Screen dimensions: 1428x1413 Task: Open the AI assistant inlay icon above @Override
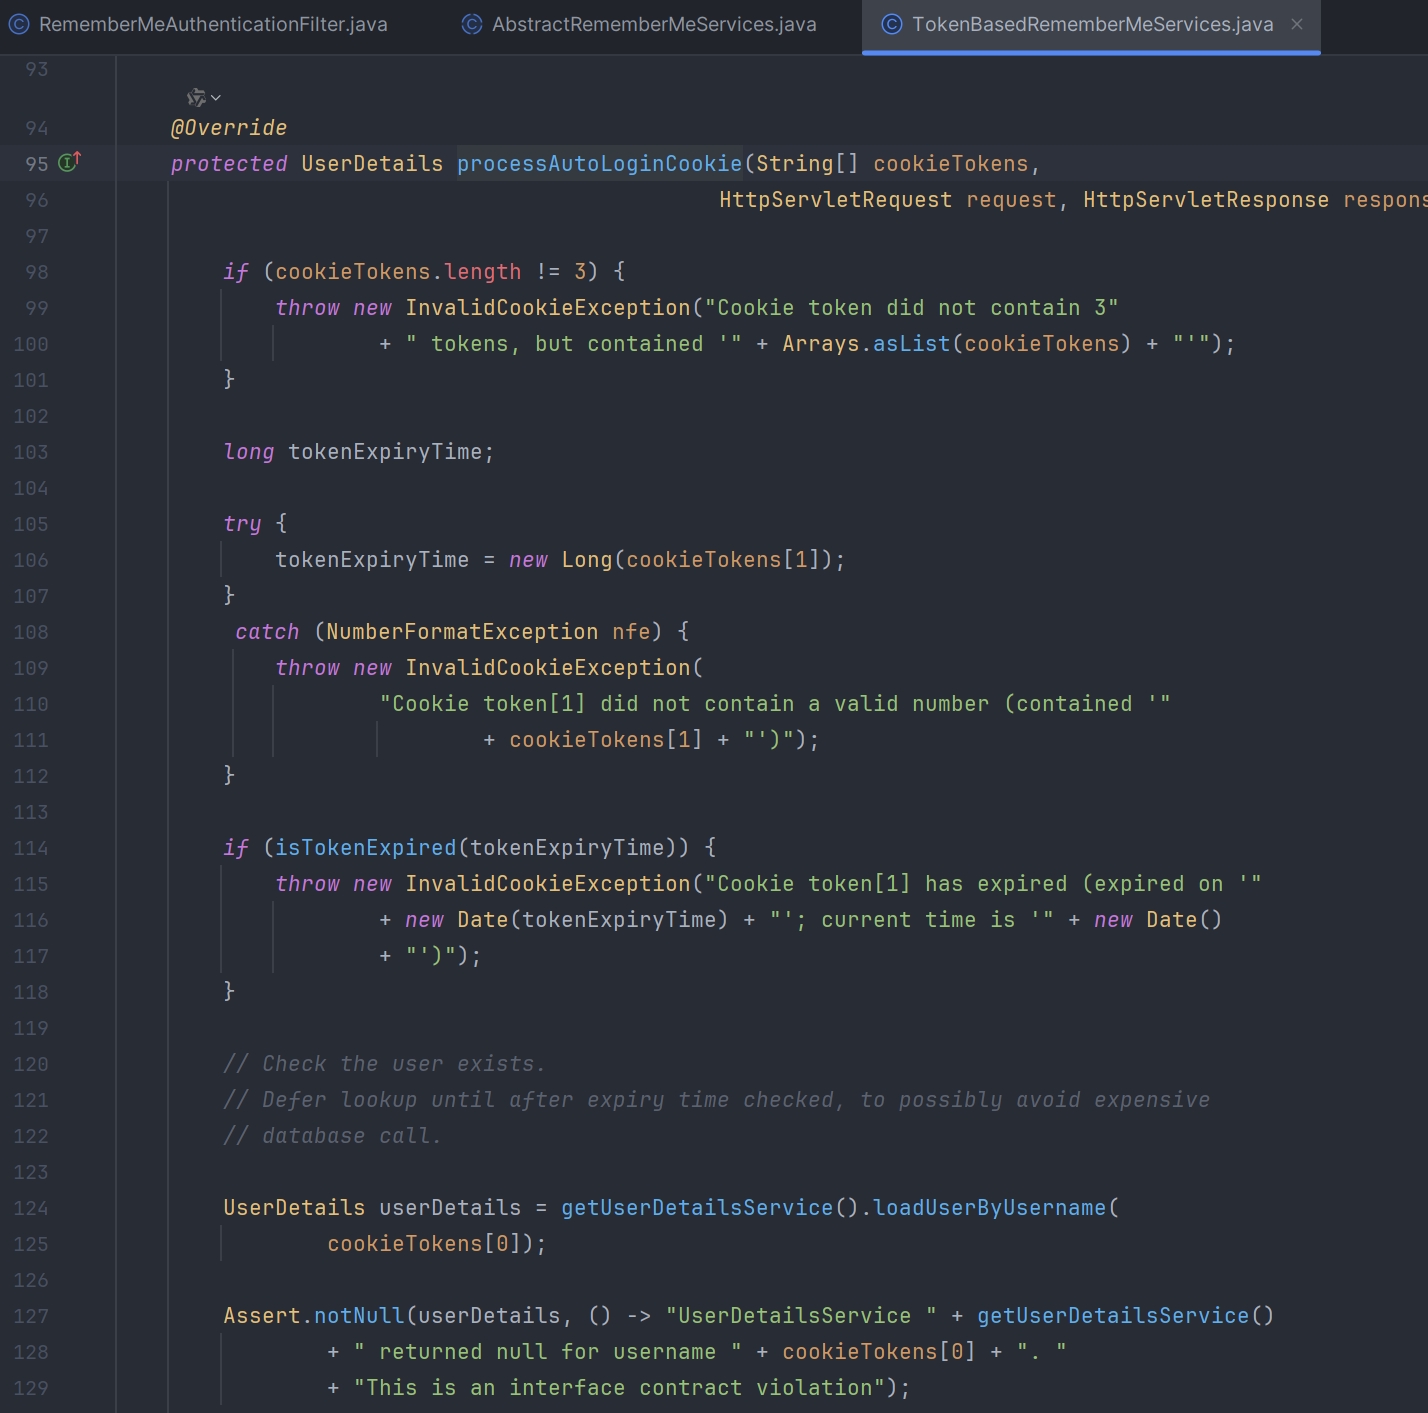[x=196, y=97]
